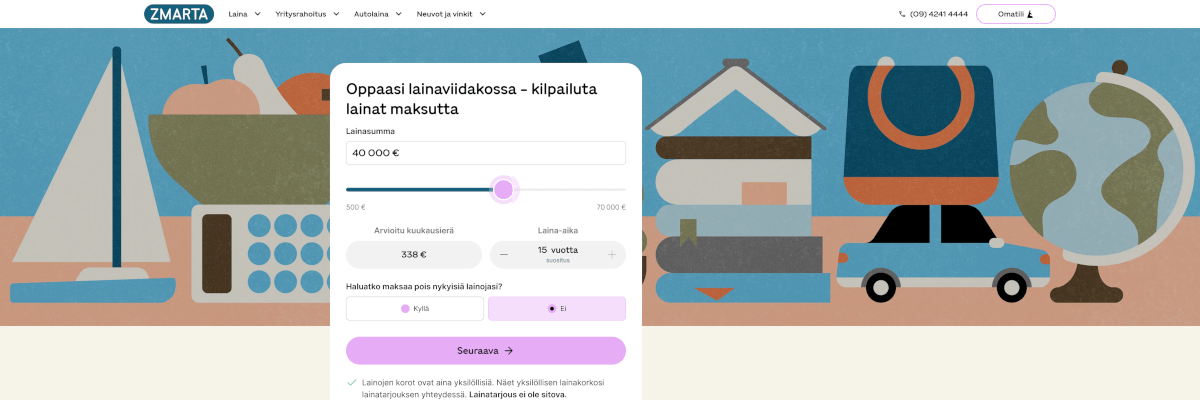
Task: Click the loan amount slider handle
Action: coord(504,189)
